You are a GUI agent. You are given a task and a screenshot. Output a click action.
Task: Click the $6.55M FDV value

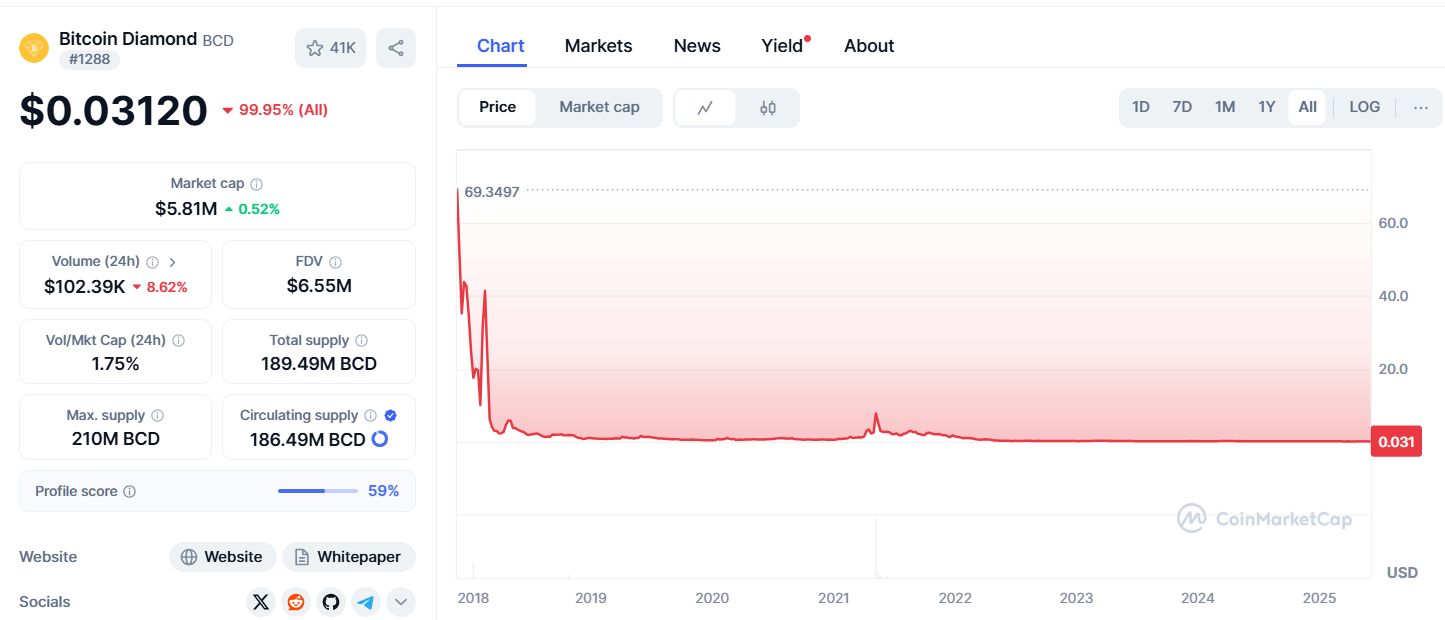319,286
